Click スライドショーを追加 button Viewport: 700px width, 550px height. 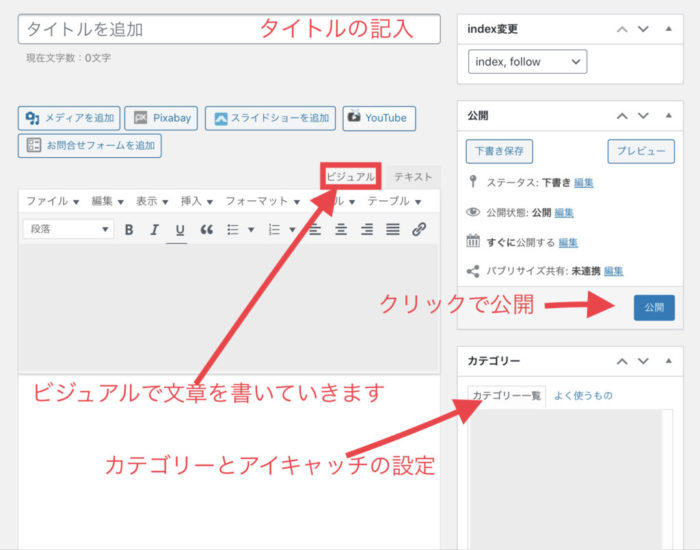(270, 118)
